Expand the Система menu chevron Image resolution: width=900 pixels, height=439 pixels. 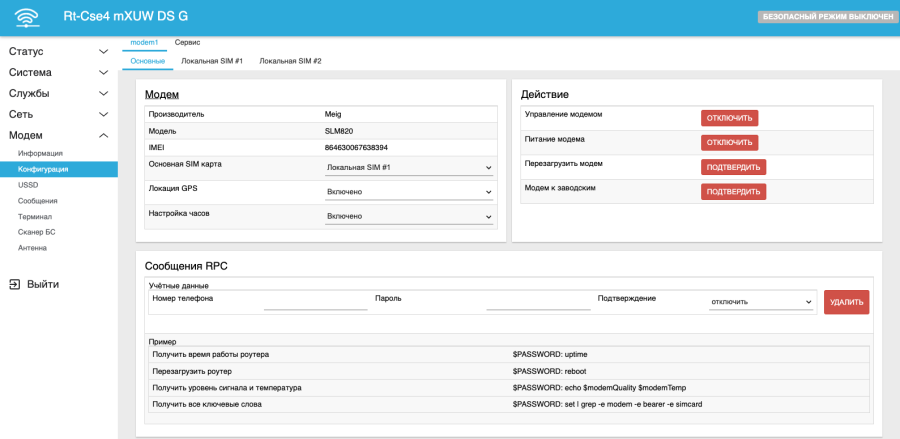(103, 72)
